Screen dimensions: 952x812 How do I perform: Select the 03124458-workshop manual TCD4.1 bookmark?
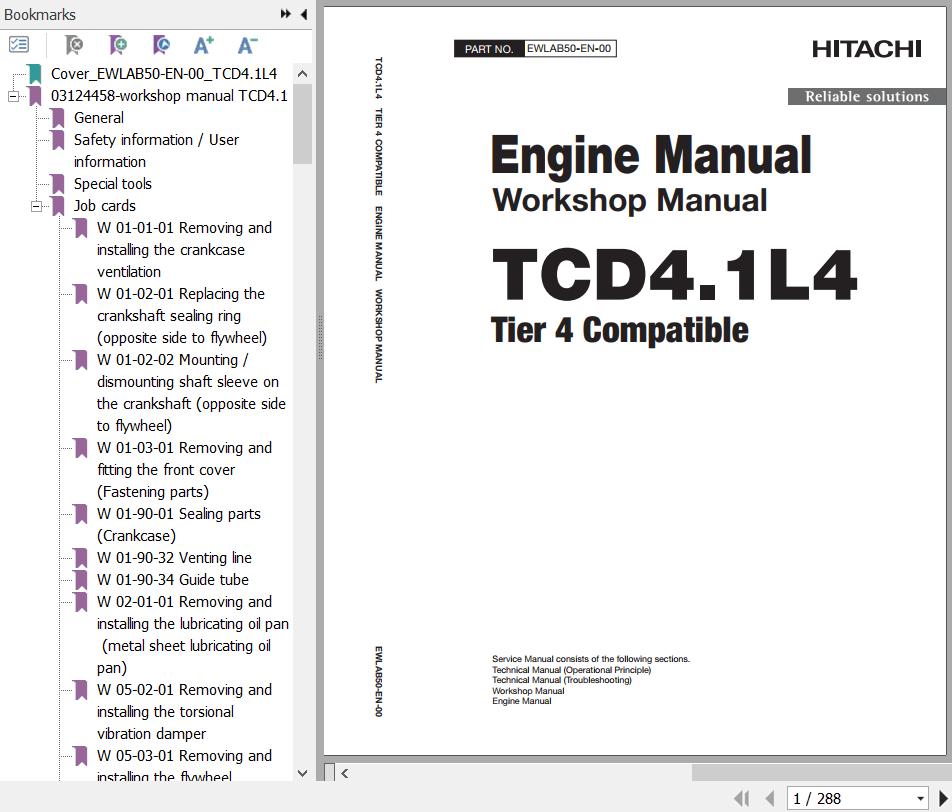coord(169,95)
